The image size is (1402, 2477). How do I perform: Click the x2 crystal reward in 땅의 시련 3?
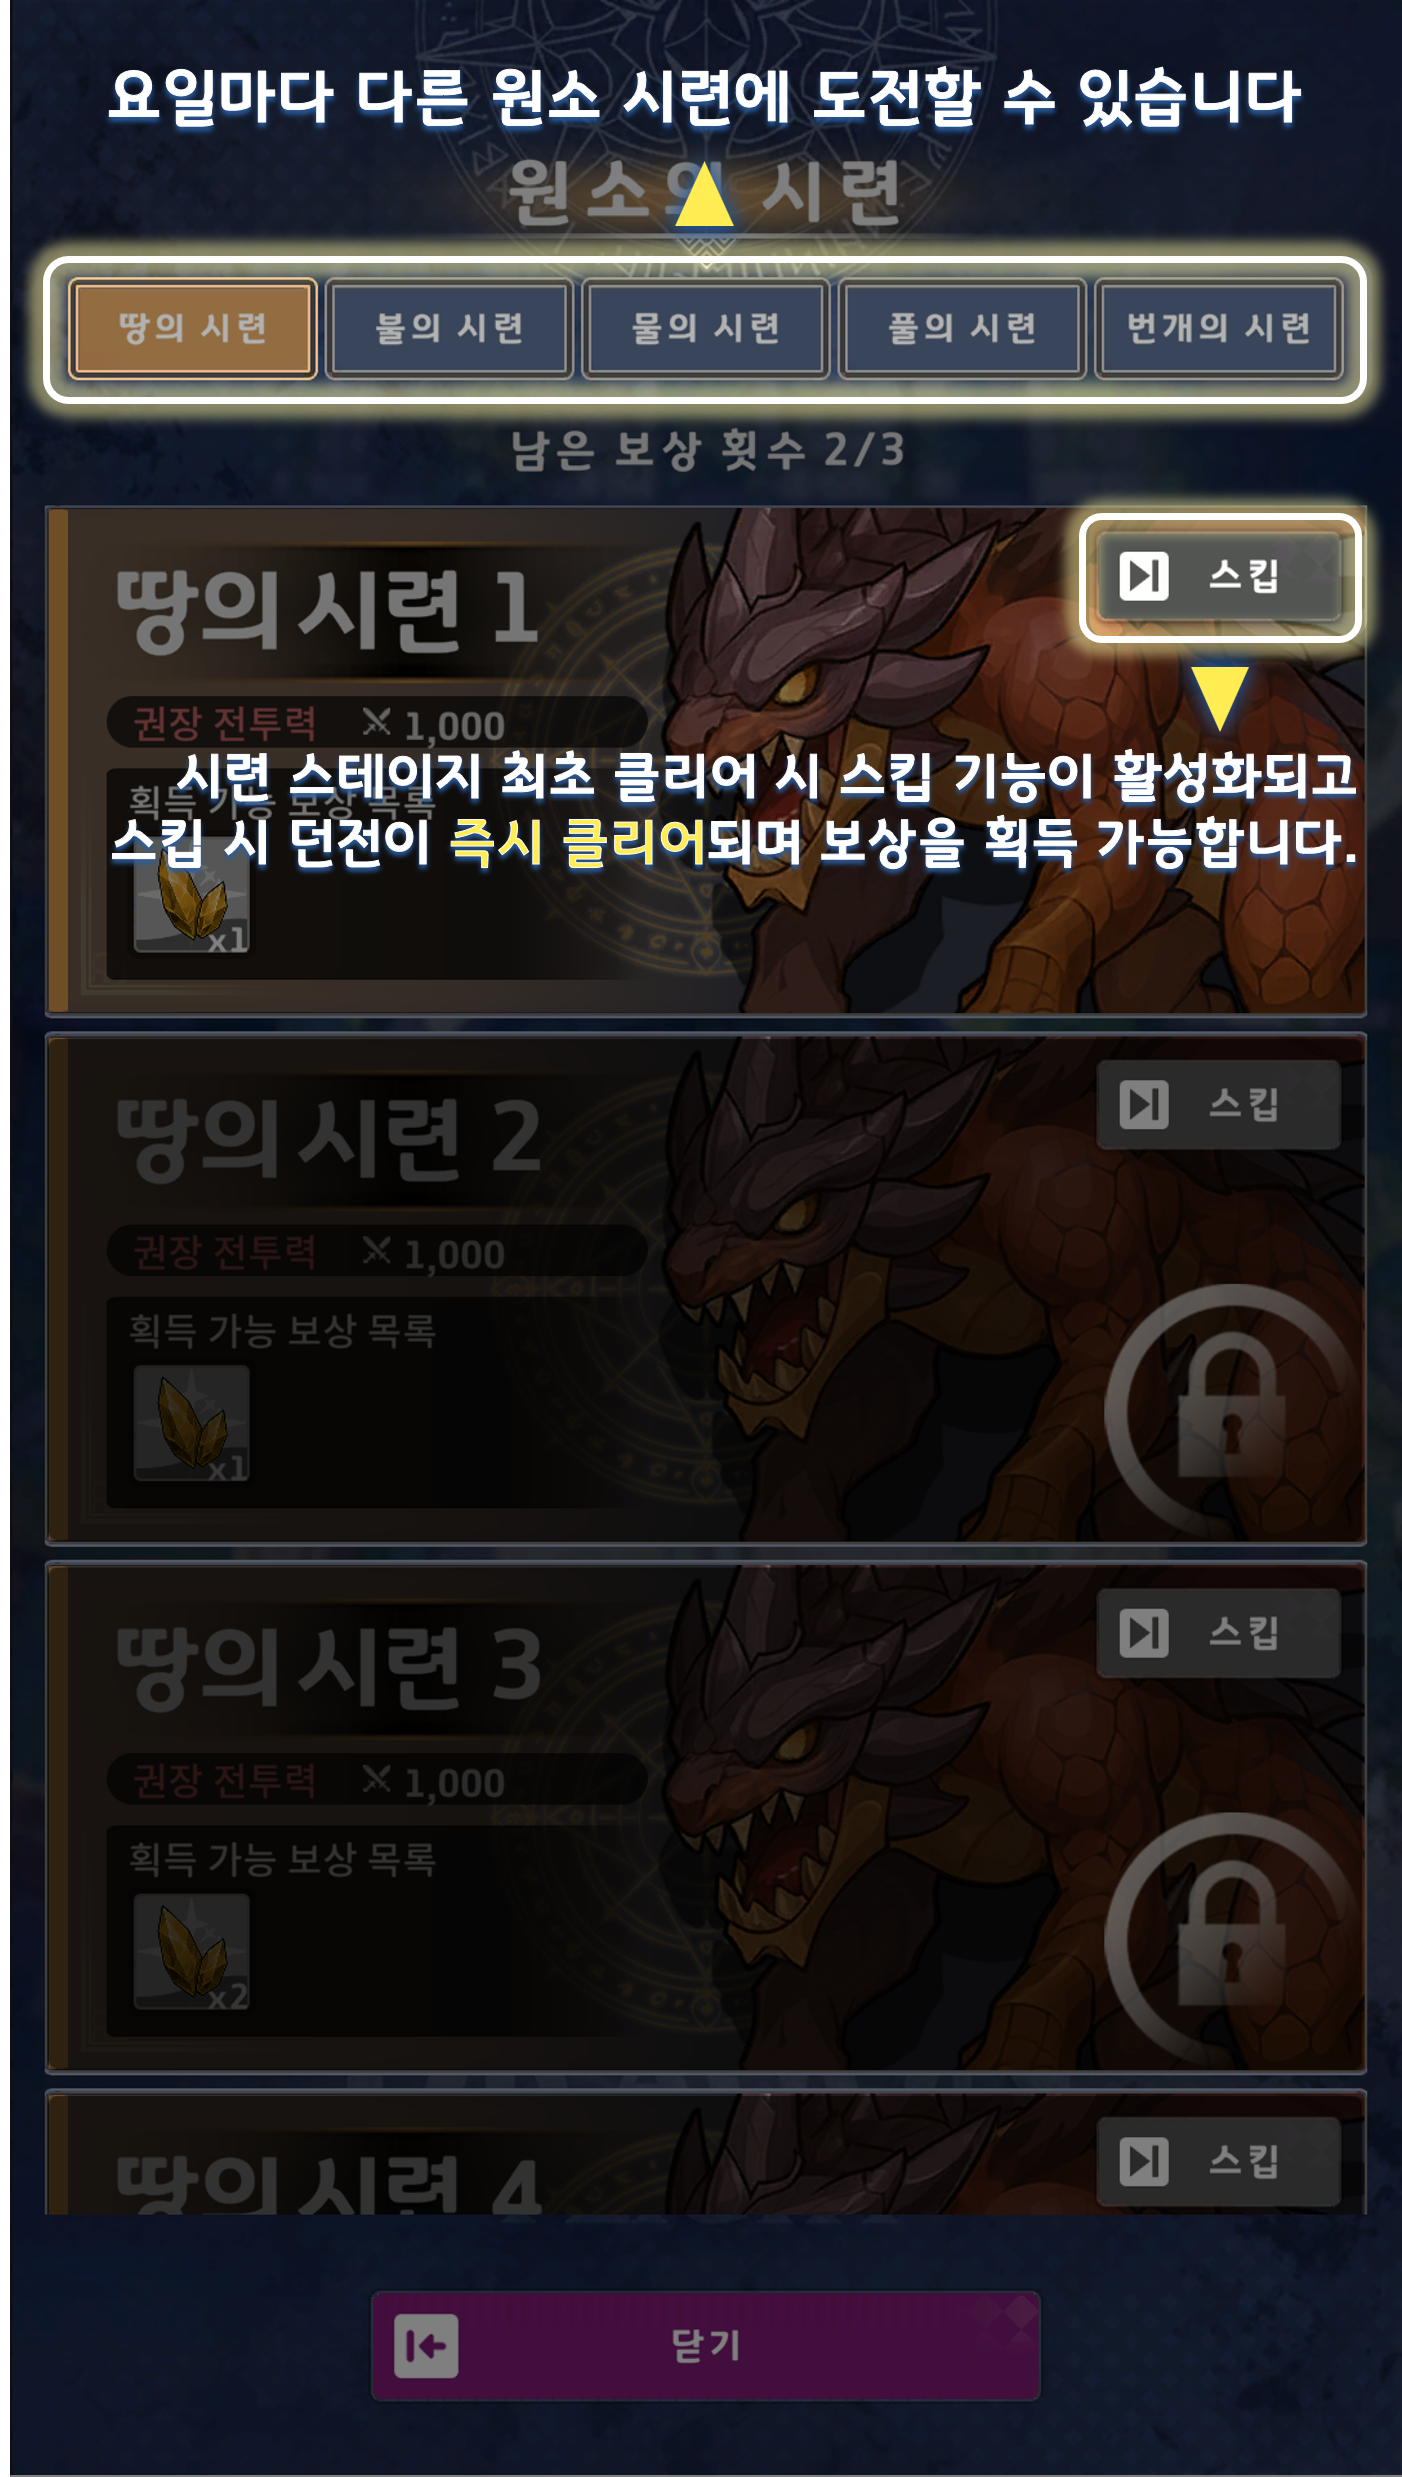tap(192, 1951)
